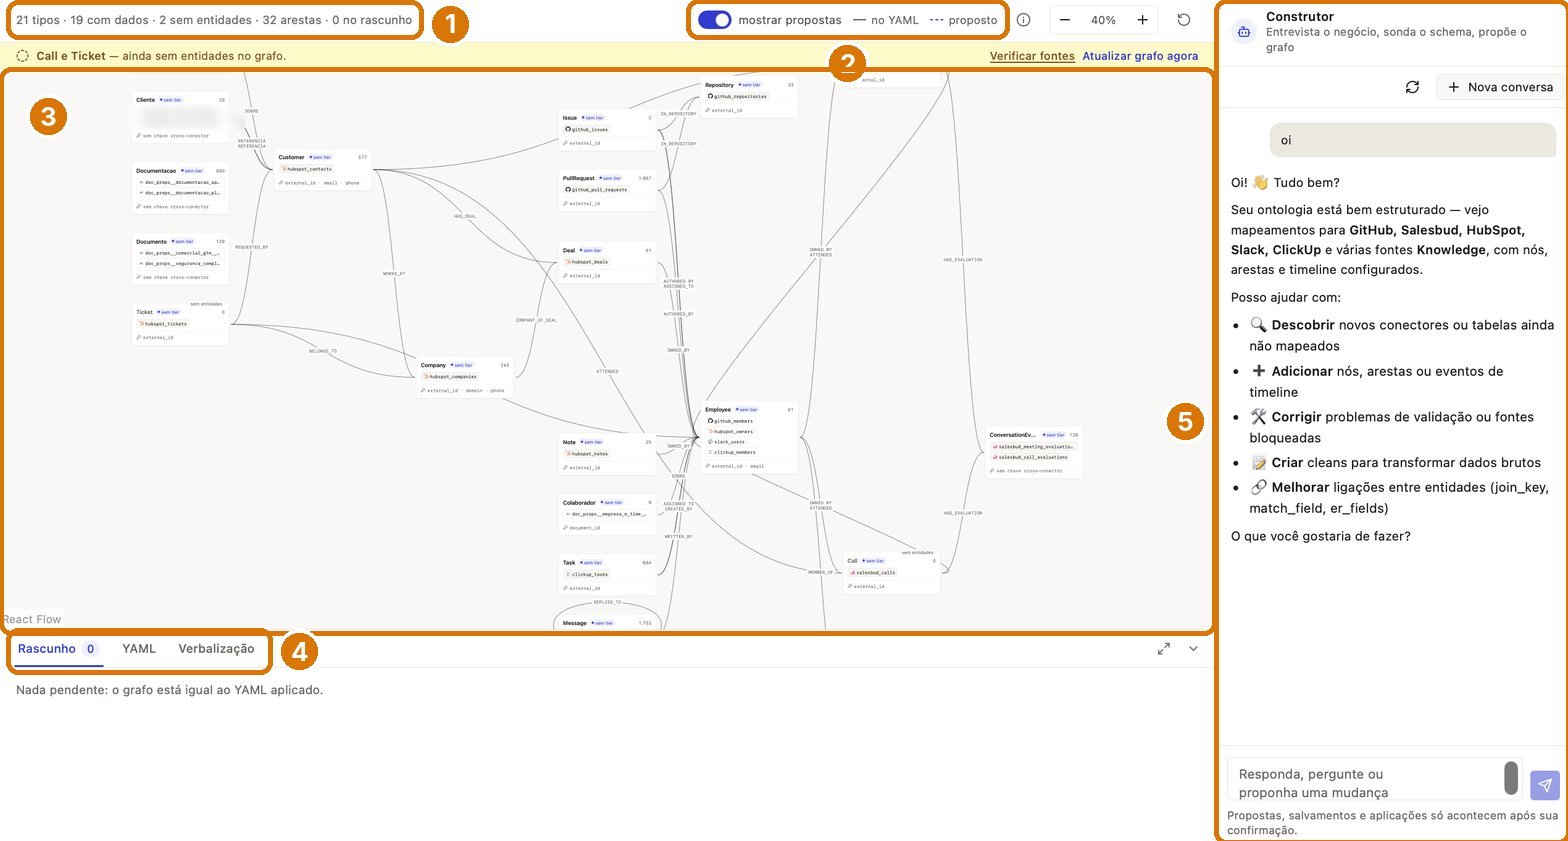Click the Colaborador node card
1568x841 pixels.
point(607,514)
